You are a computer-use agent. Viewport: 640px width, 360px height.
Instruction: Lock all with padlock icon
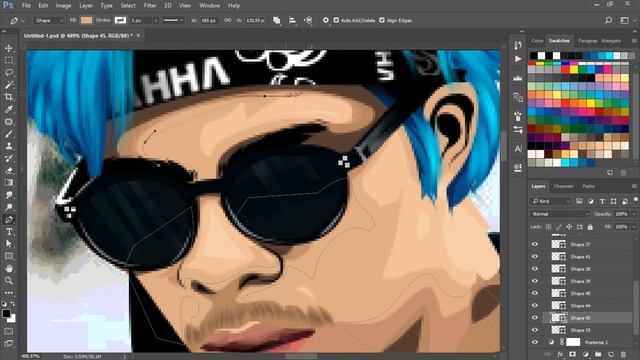tap(590, 227)
